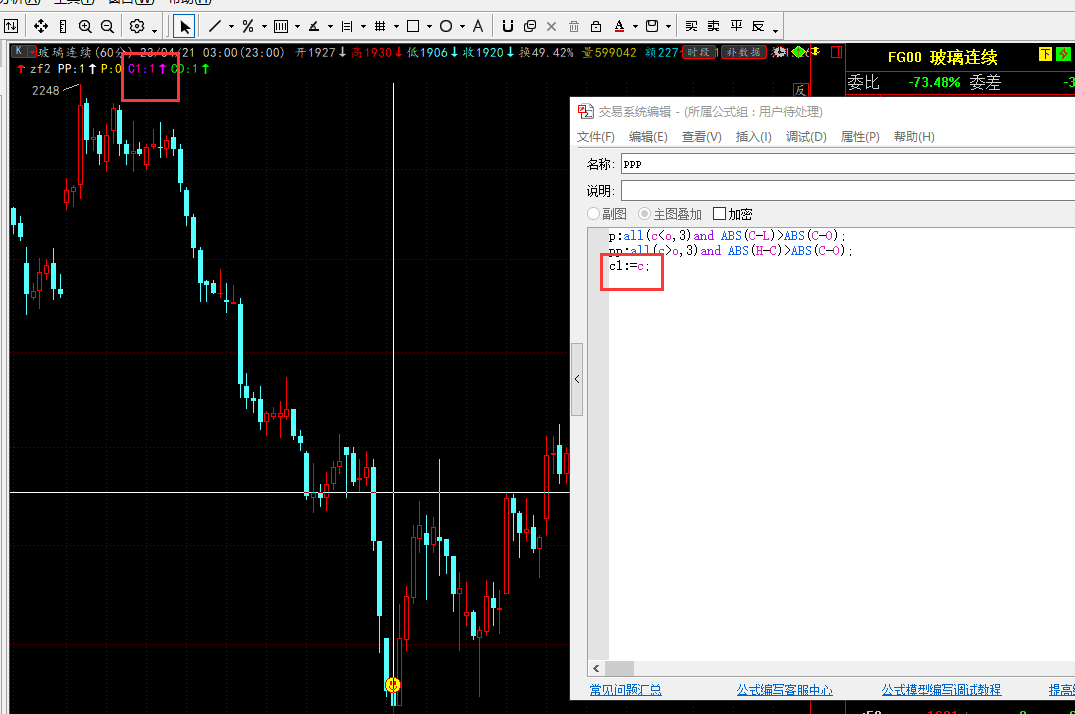Image resolution: width=1075 pixels, height=714 pixels.
Task: Expand the rectangle tool dropdown arrow
Action: [x=429, y=27]
